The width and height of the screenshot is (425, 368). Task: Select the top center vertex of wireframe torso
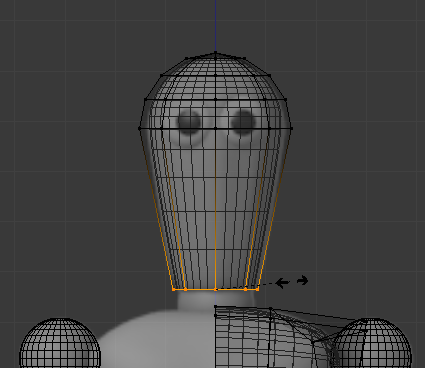[x=216, y=306]
